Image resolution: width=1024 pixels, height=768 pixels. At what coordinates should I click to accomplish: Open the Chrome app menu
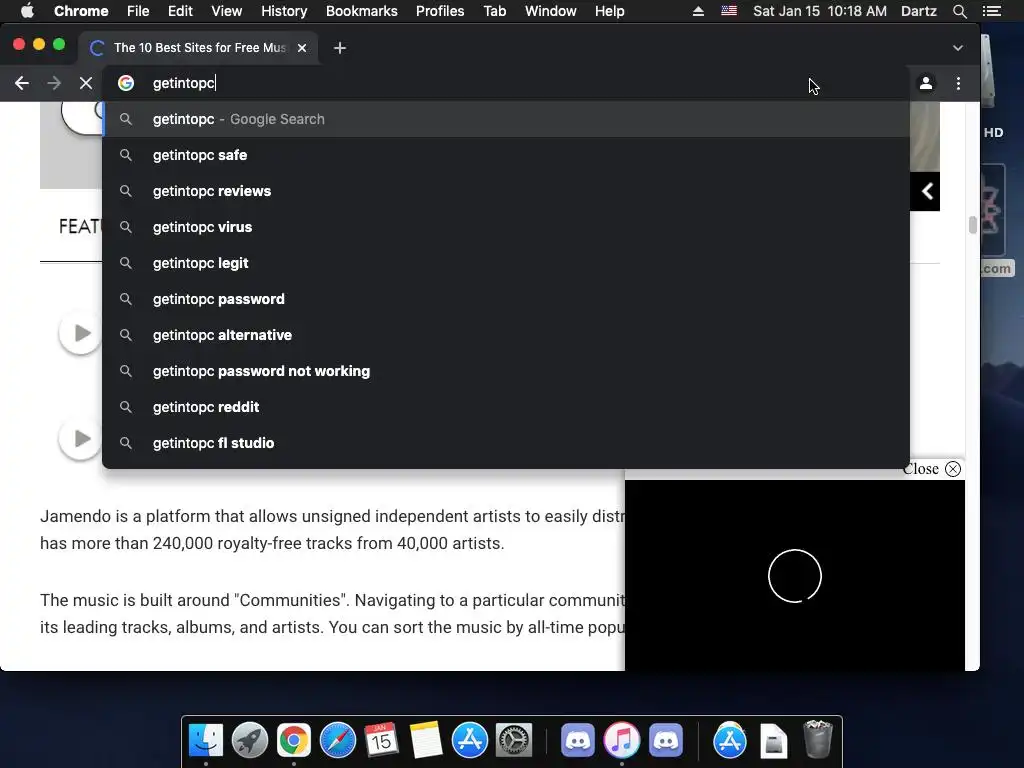click(81, 11)
